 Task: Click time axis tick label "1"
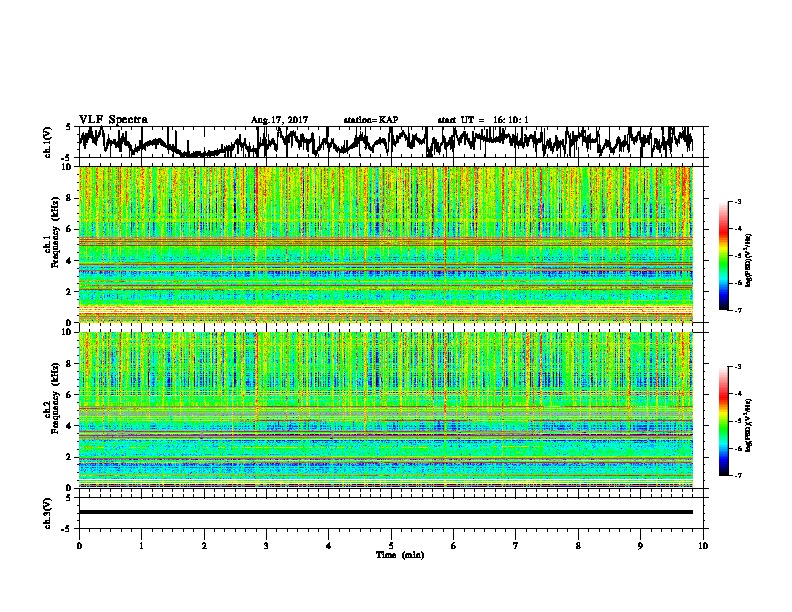(x=141, y=546)
